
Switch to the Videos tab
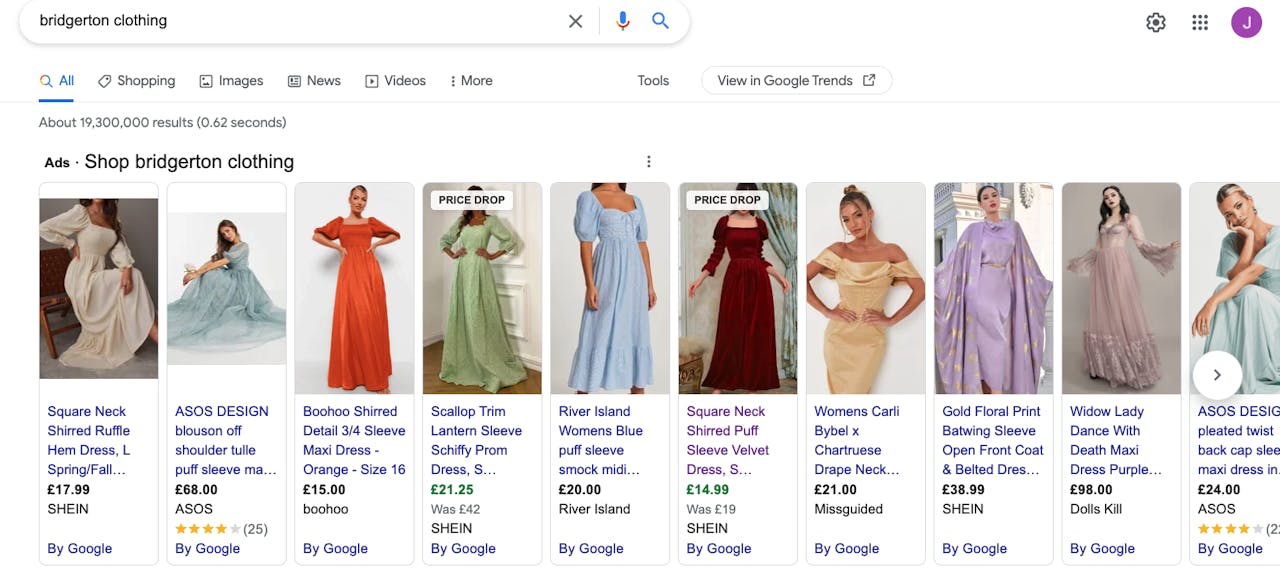coord(395,81)
